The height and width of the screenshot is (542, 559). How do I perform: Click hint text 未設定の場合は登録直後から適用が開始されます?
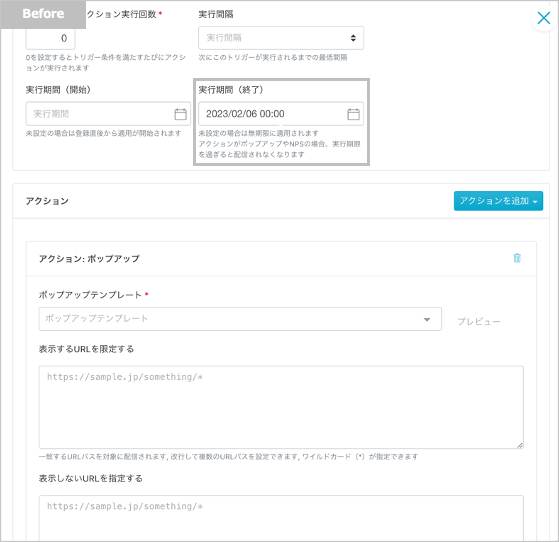[103, 133]
